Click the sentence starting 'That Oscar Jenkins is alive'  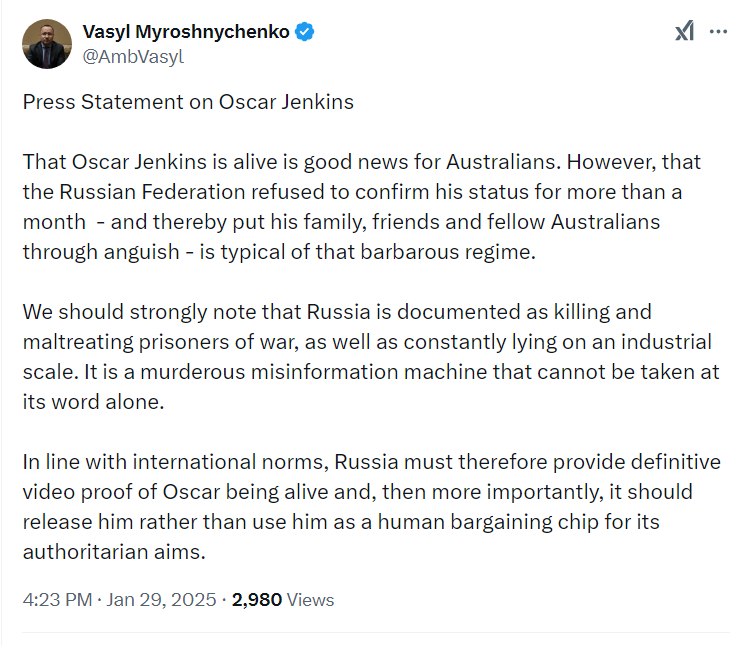point(290,162)
